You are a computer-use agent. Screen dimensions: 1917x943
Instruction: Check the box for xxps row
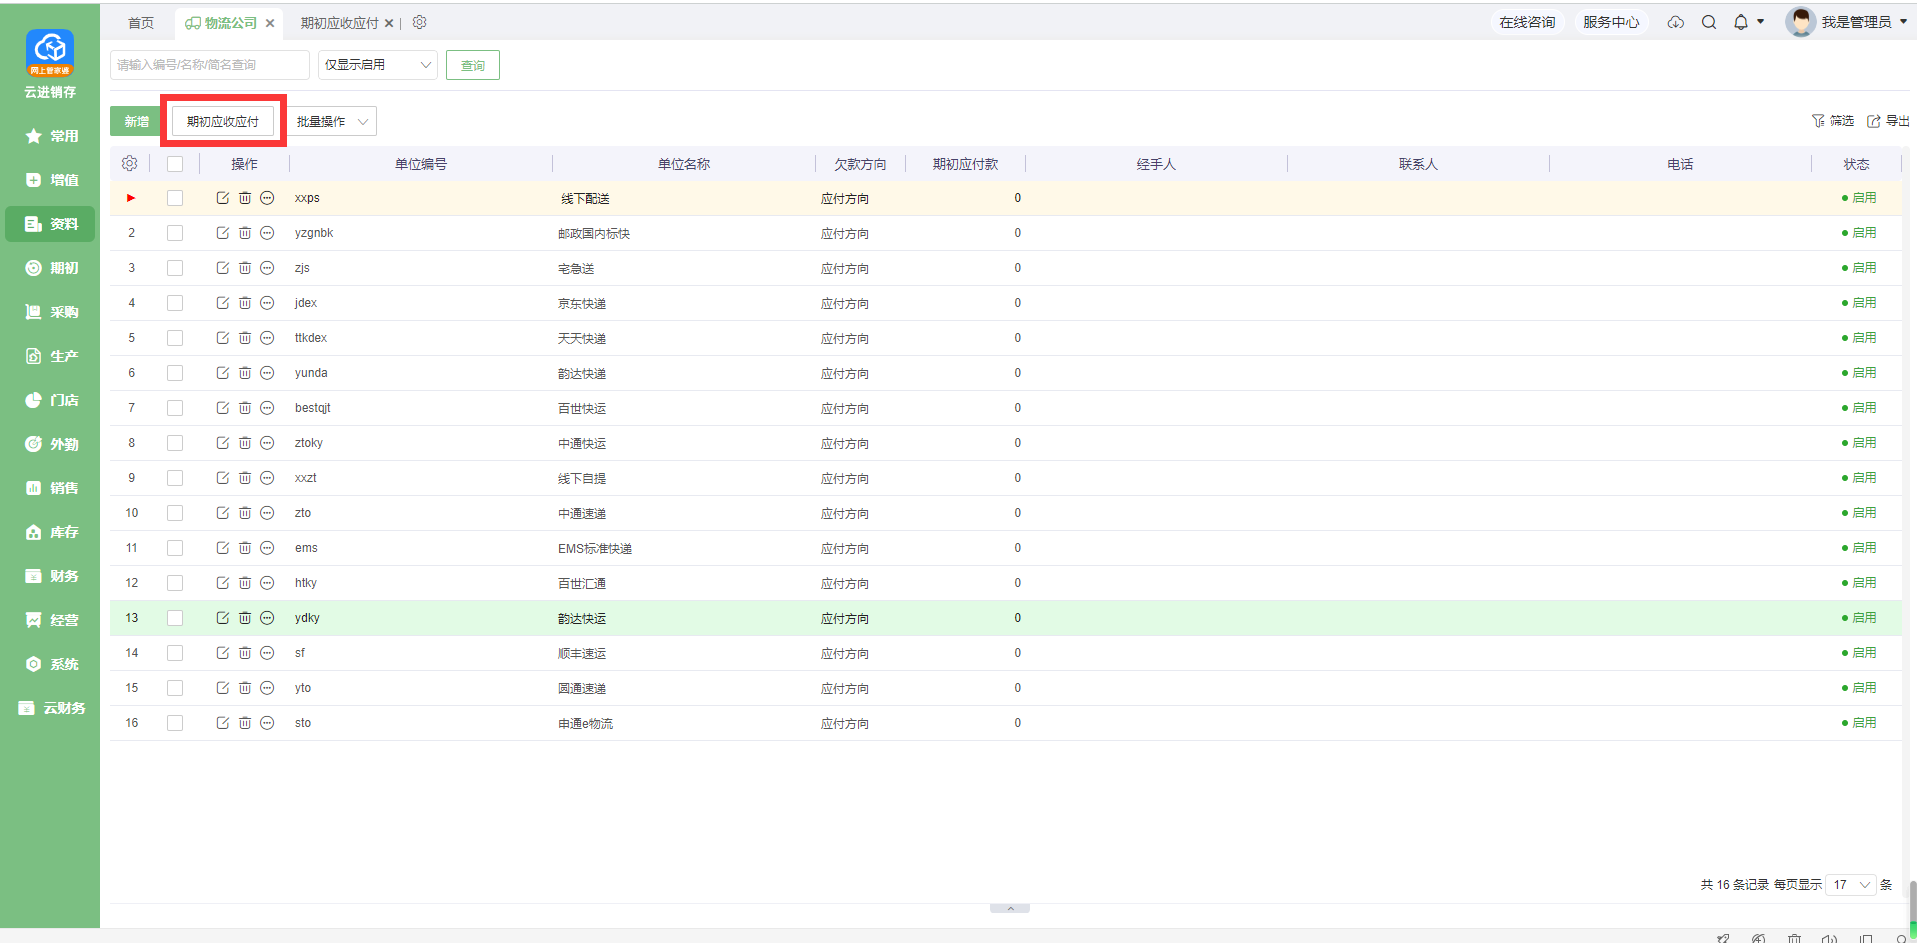(175, 198)
